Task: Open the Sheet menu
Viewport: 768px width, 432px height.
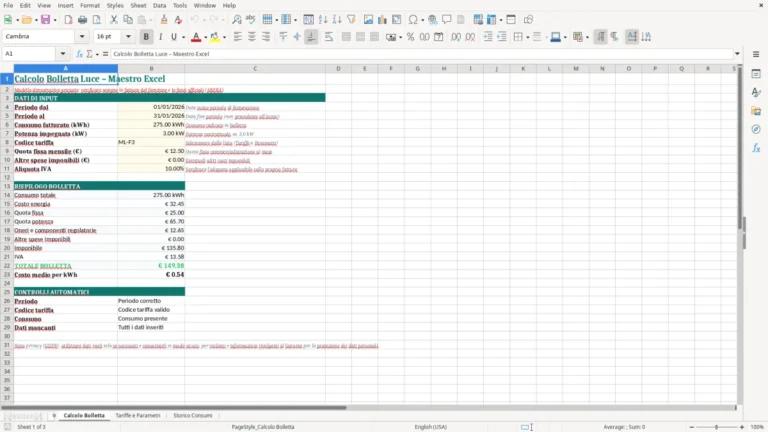Action: click(138, 5)
